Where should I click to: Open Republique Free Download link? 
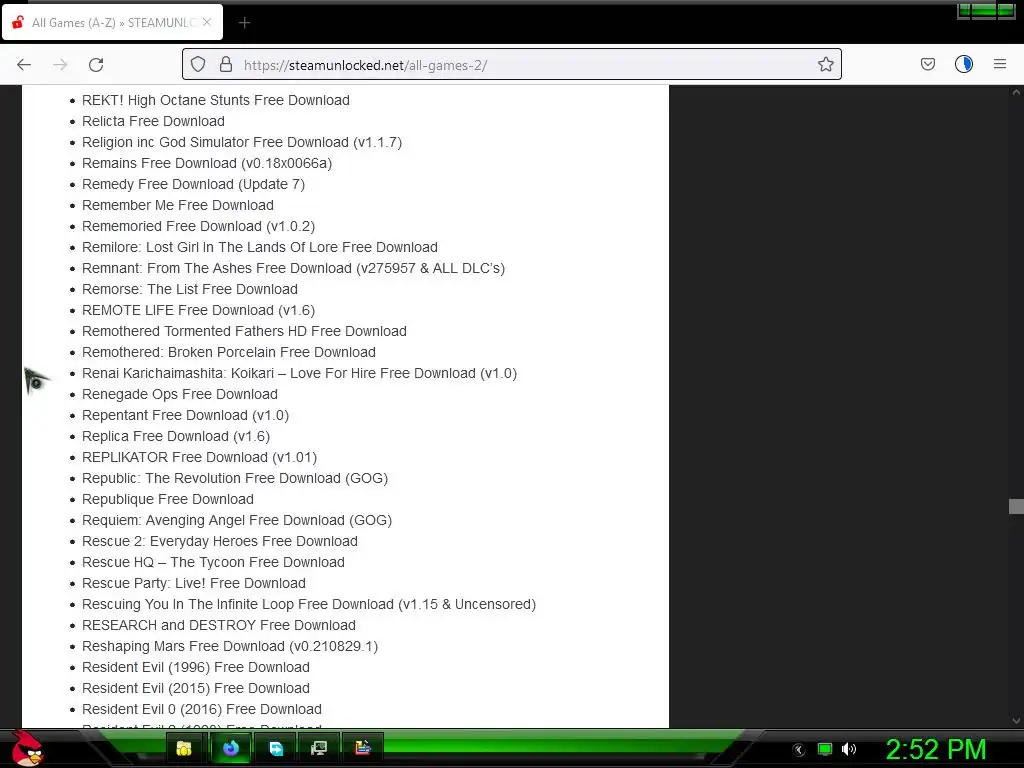coord(167,500)
